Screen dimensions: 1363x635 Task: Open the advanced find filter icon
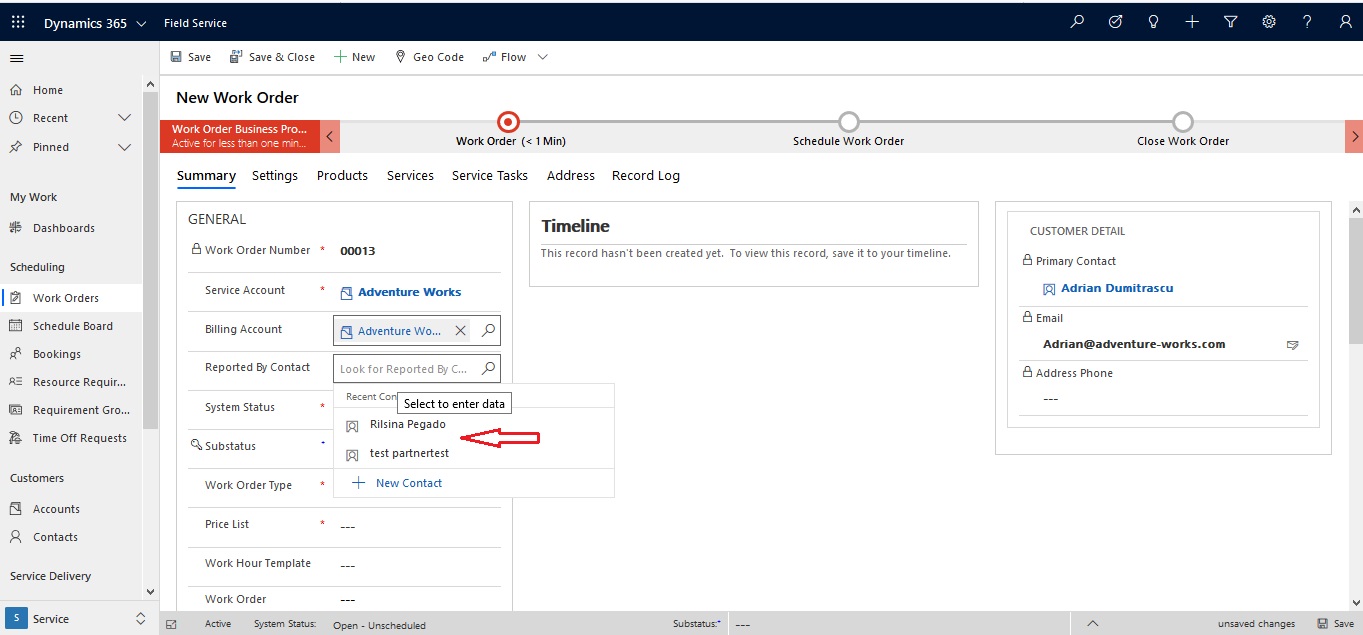pos(1231,22)
